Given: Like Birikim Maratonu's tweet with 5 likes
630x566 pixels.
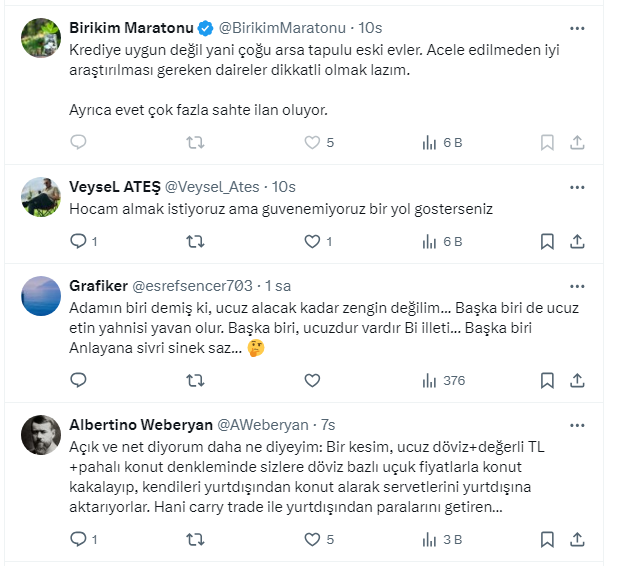Looking at the screenshot, I should 312,143.
